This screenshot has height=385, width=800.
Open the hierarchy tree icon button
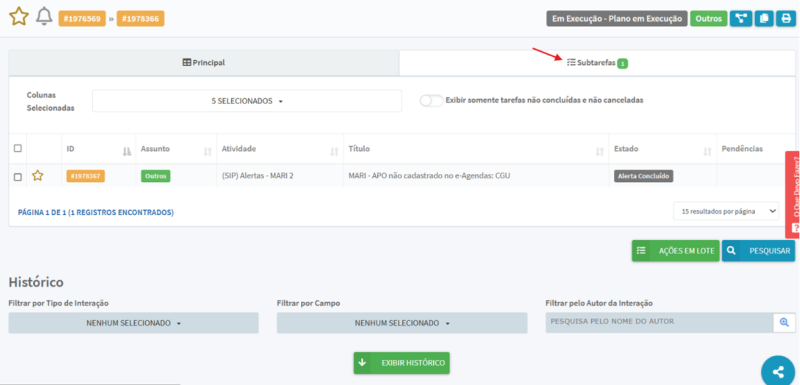pyautogui.click(x=741, y=19)
